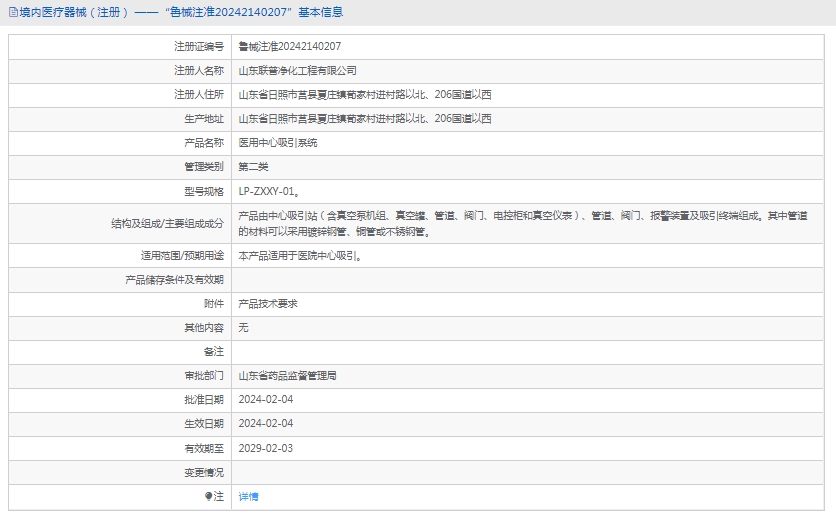Viewport: 836px width, 519px height.
Task: Click the page title 基本信息 header text
Action: (x=180, y=13)
